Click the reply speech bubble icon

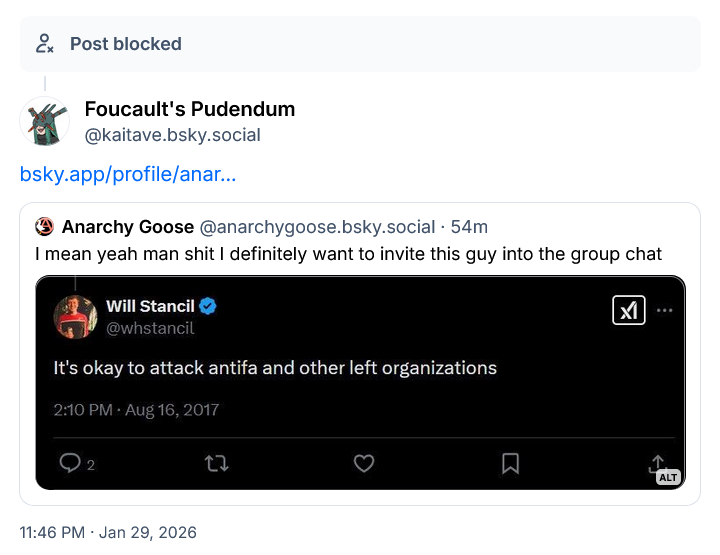point(70,463)
